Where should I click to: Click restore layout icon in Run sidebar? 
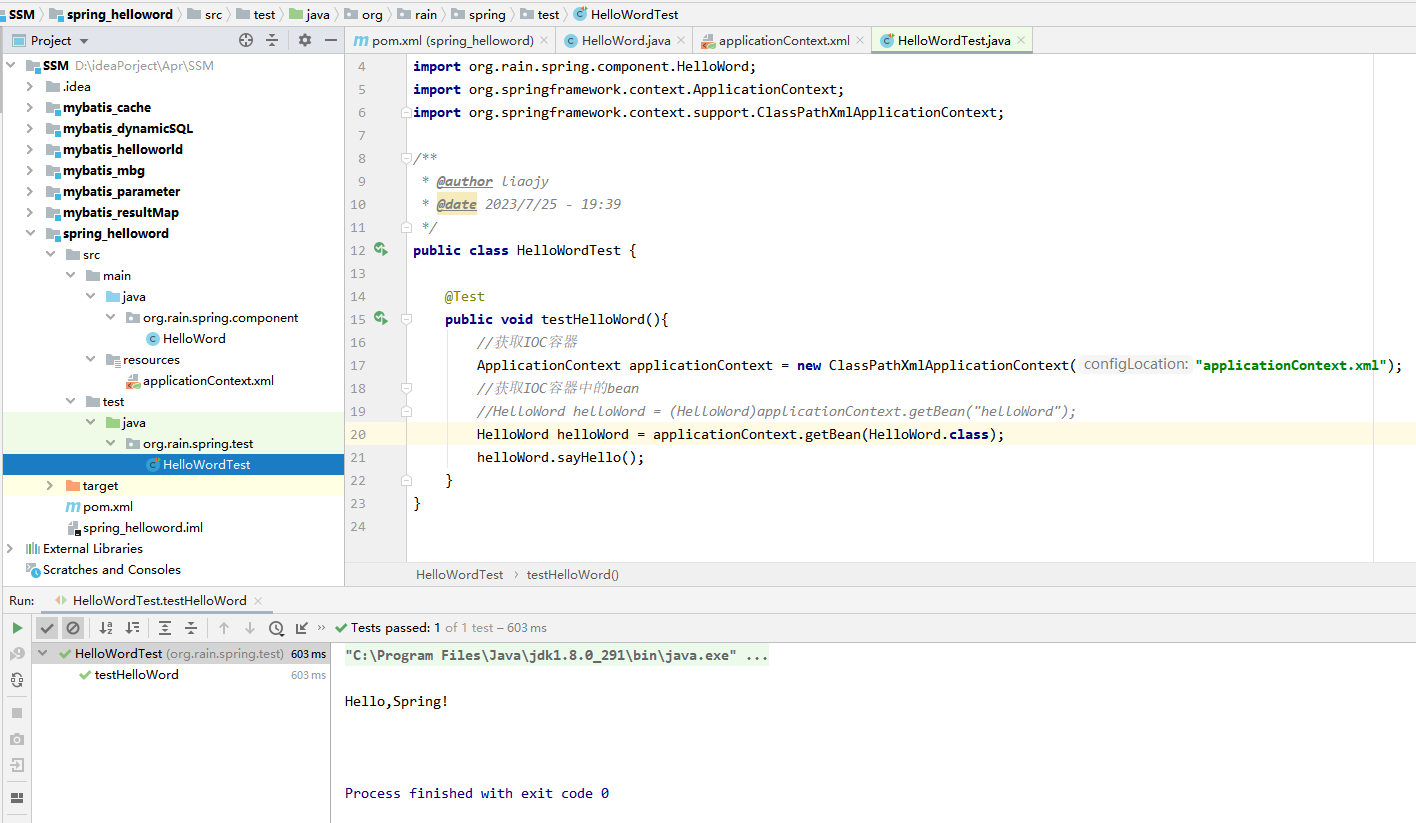(x=17, y=798)
